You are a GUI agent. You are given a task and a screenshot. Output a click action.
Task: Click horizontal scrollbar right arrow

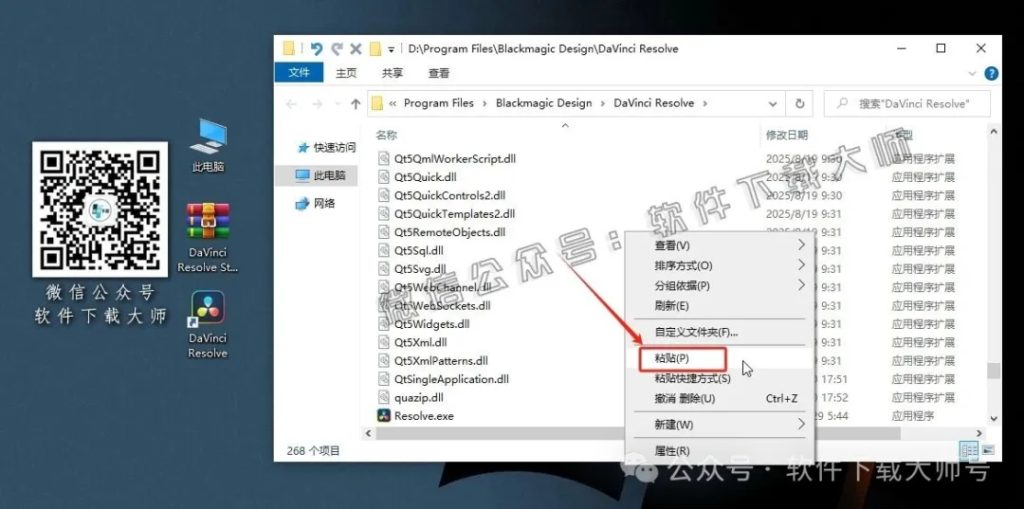(x=979, y=433)
